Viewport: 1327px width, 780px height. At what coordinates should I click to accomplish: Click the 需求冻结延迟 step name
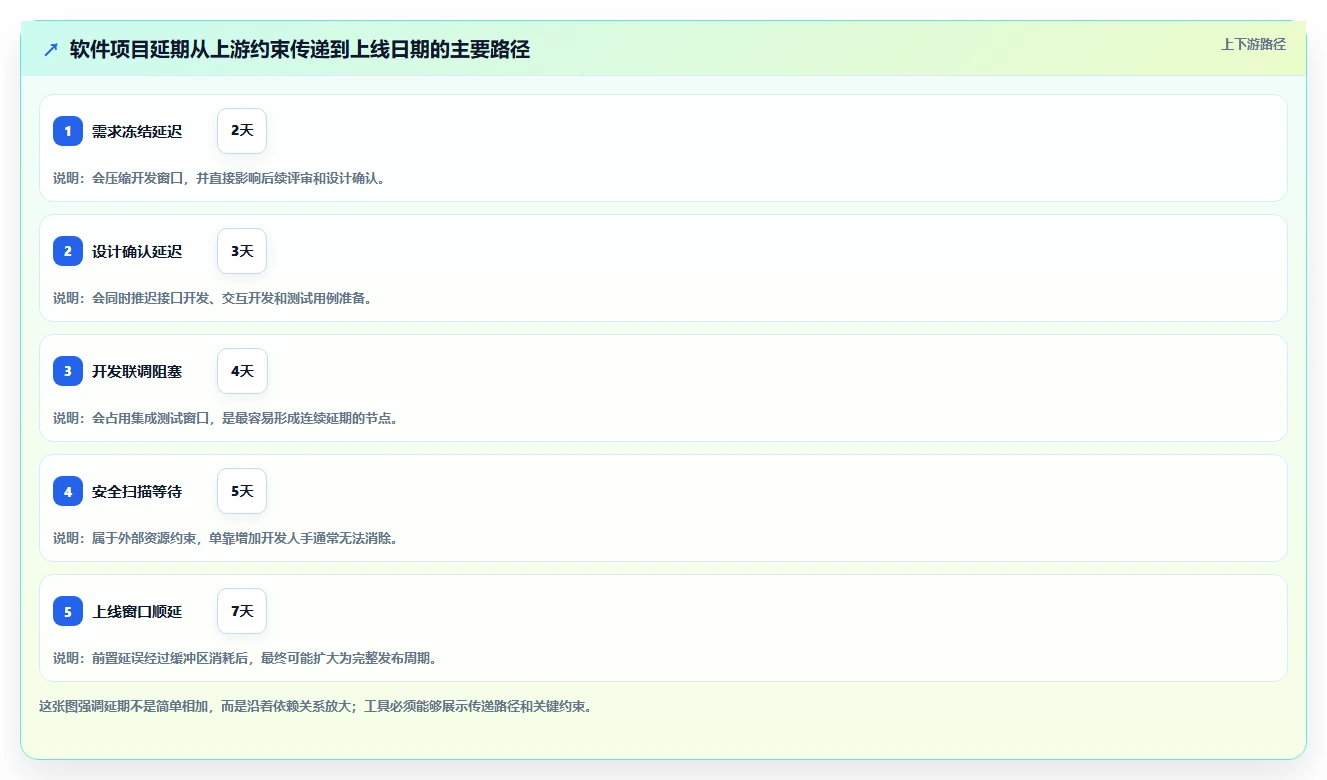(137, 131)
